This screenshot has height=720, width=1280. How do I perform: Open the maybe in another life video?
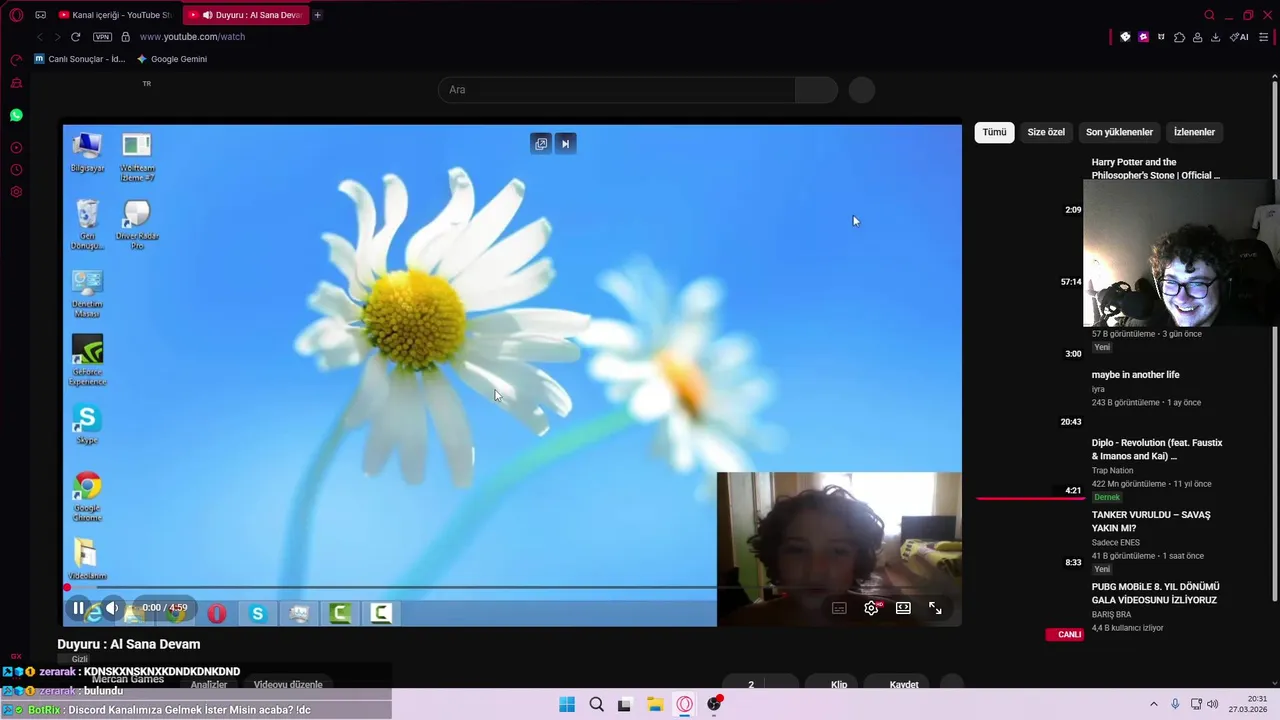(1135, 375)
